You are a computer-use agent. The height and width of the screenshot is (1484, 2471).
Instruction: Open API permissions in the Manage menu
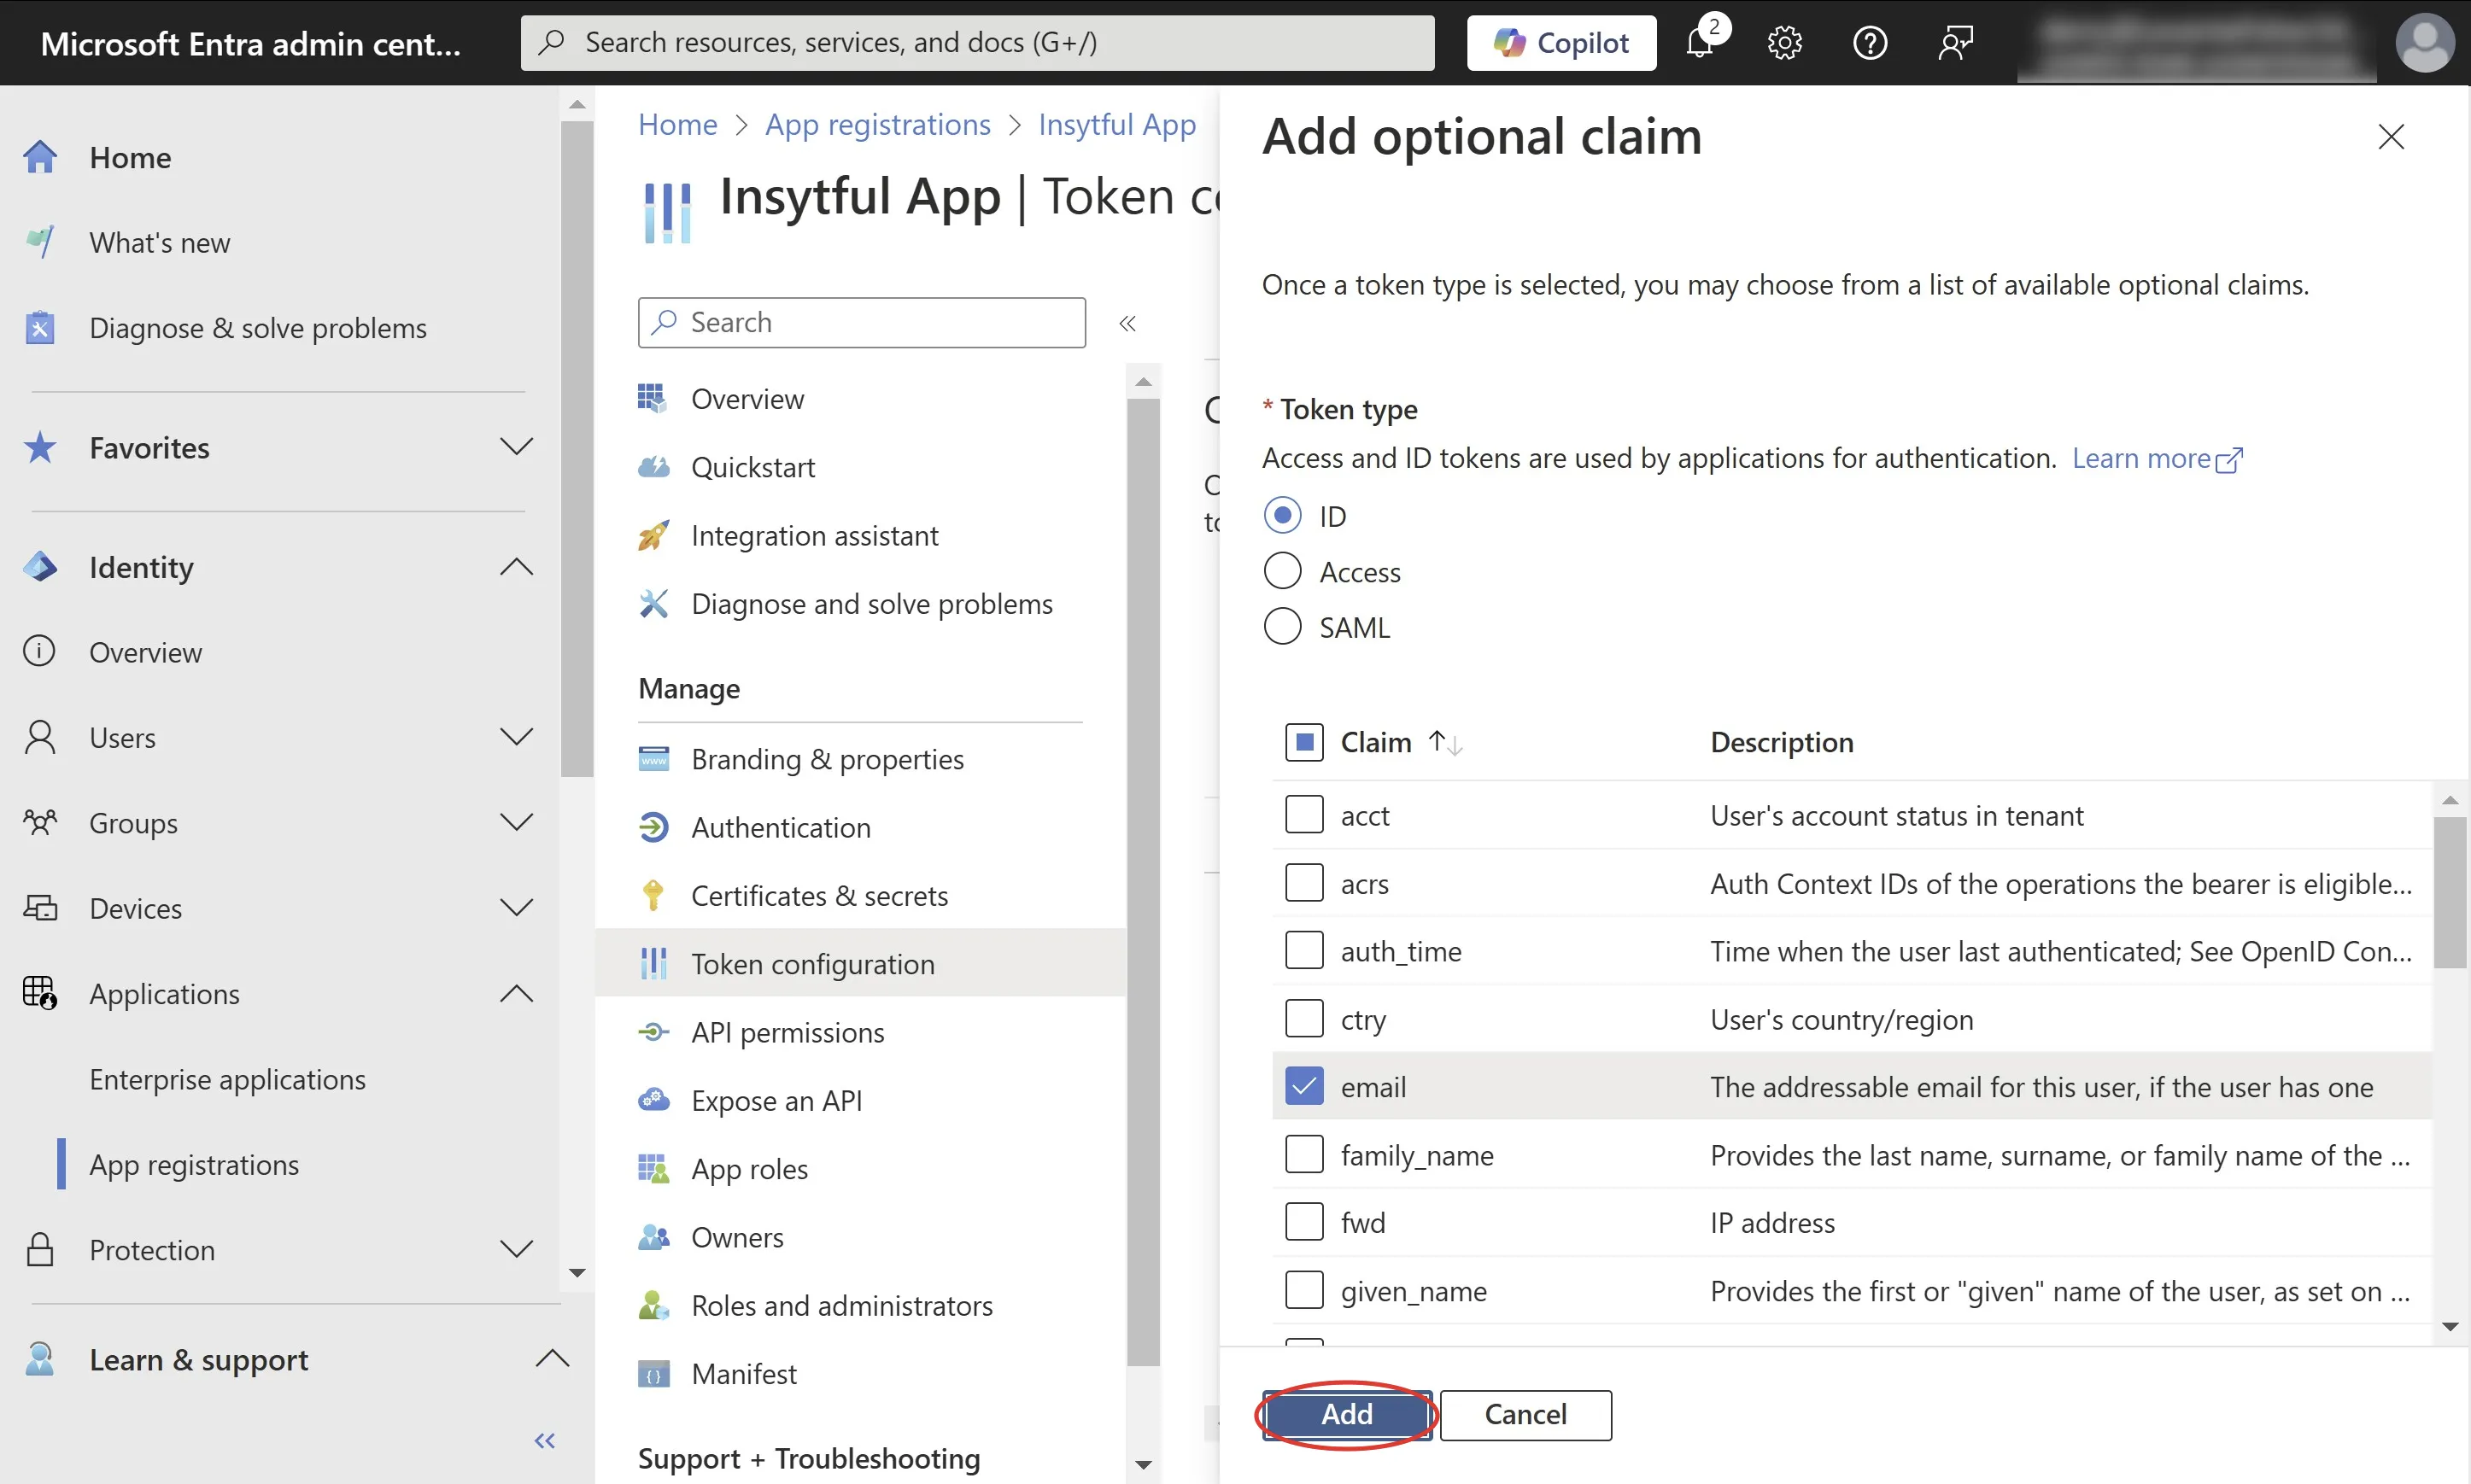(x=787, y=1032)
